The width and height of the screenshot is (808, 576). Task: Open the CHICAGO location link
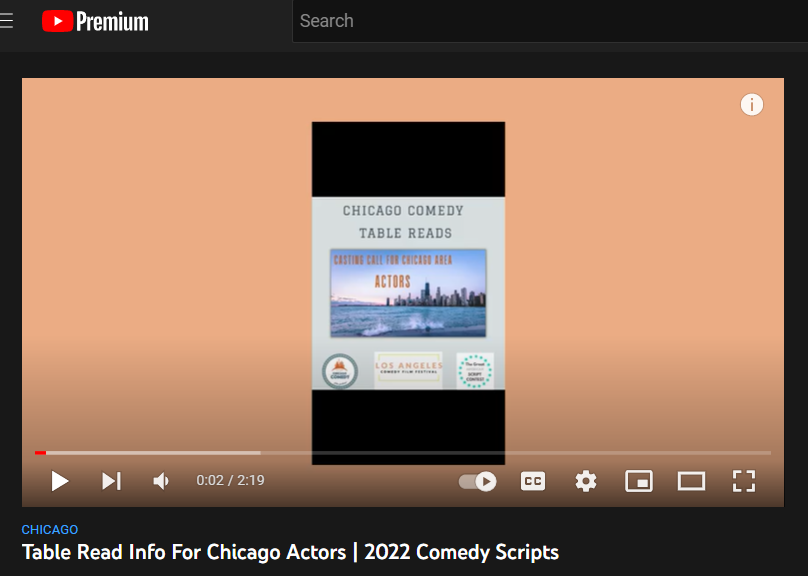click(50, 530)
